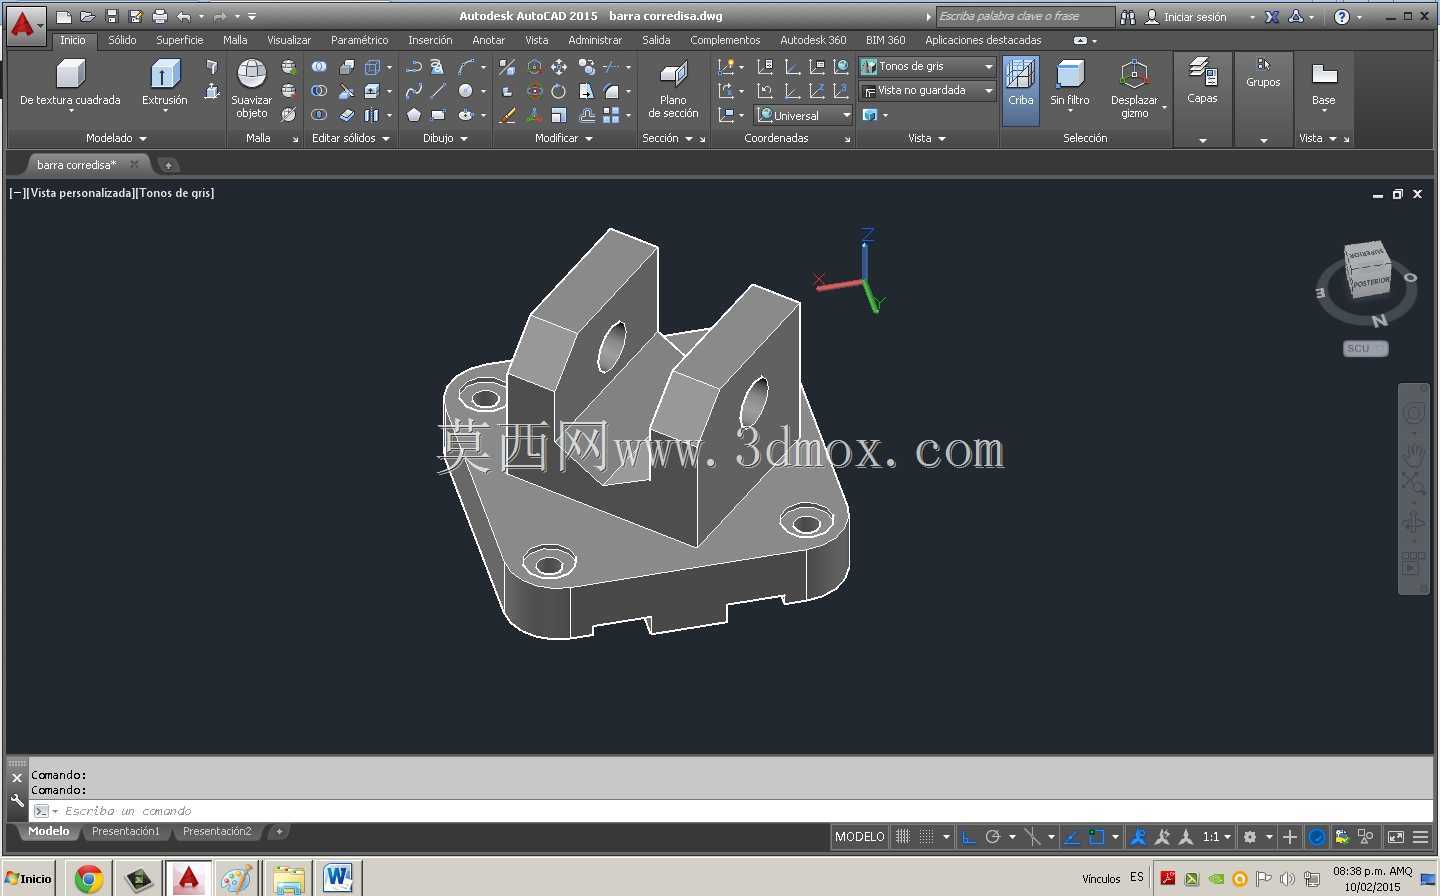Open the Tonos de gris visual style dropdown
The height and width of the screenshot is (896, 1440).
pos(927,66)
